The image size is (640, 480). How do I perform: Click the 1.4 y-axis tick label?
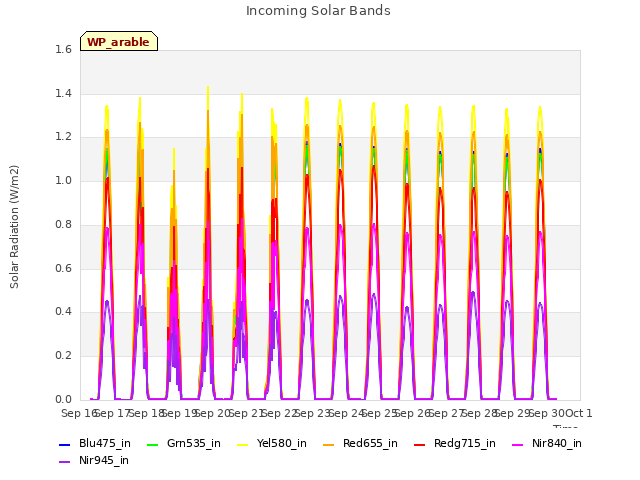pos(63,93)
